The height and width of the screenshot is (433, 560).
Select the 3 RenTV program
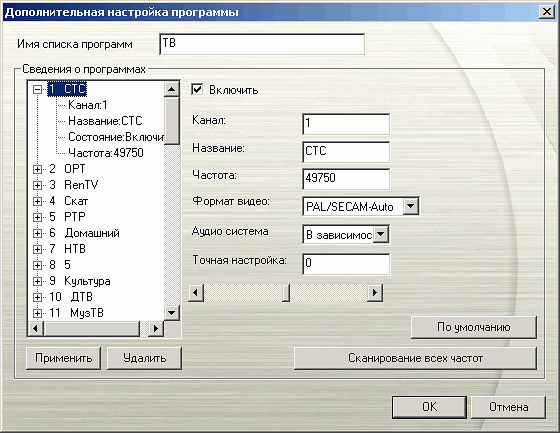[74, 185]
